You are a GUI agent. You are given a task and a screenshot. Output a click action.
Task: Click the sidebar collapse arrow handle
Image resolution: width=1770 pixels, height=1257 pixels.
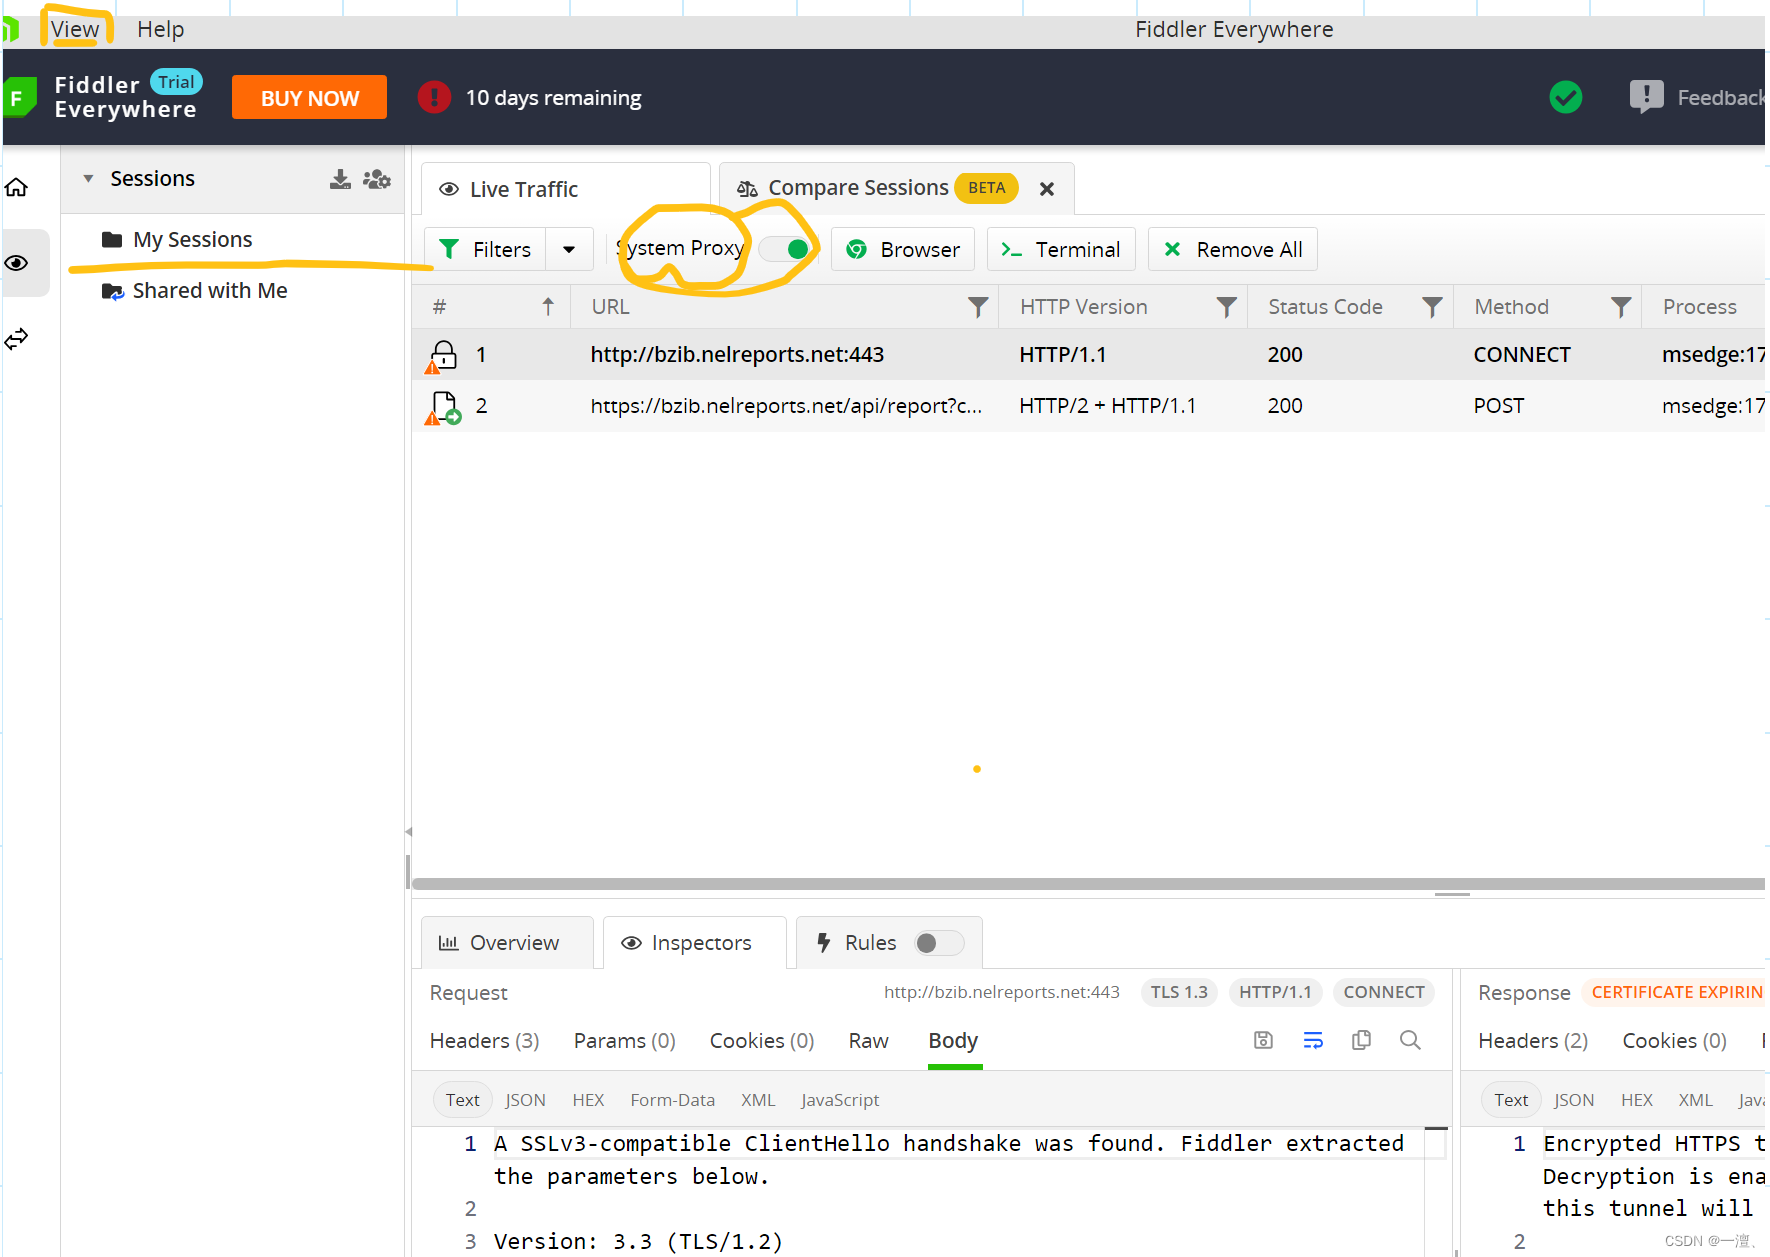point(408,832)
